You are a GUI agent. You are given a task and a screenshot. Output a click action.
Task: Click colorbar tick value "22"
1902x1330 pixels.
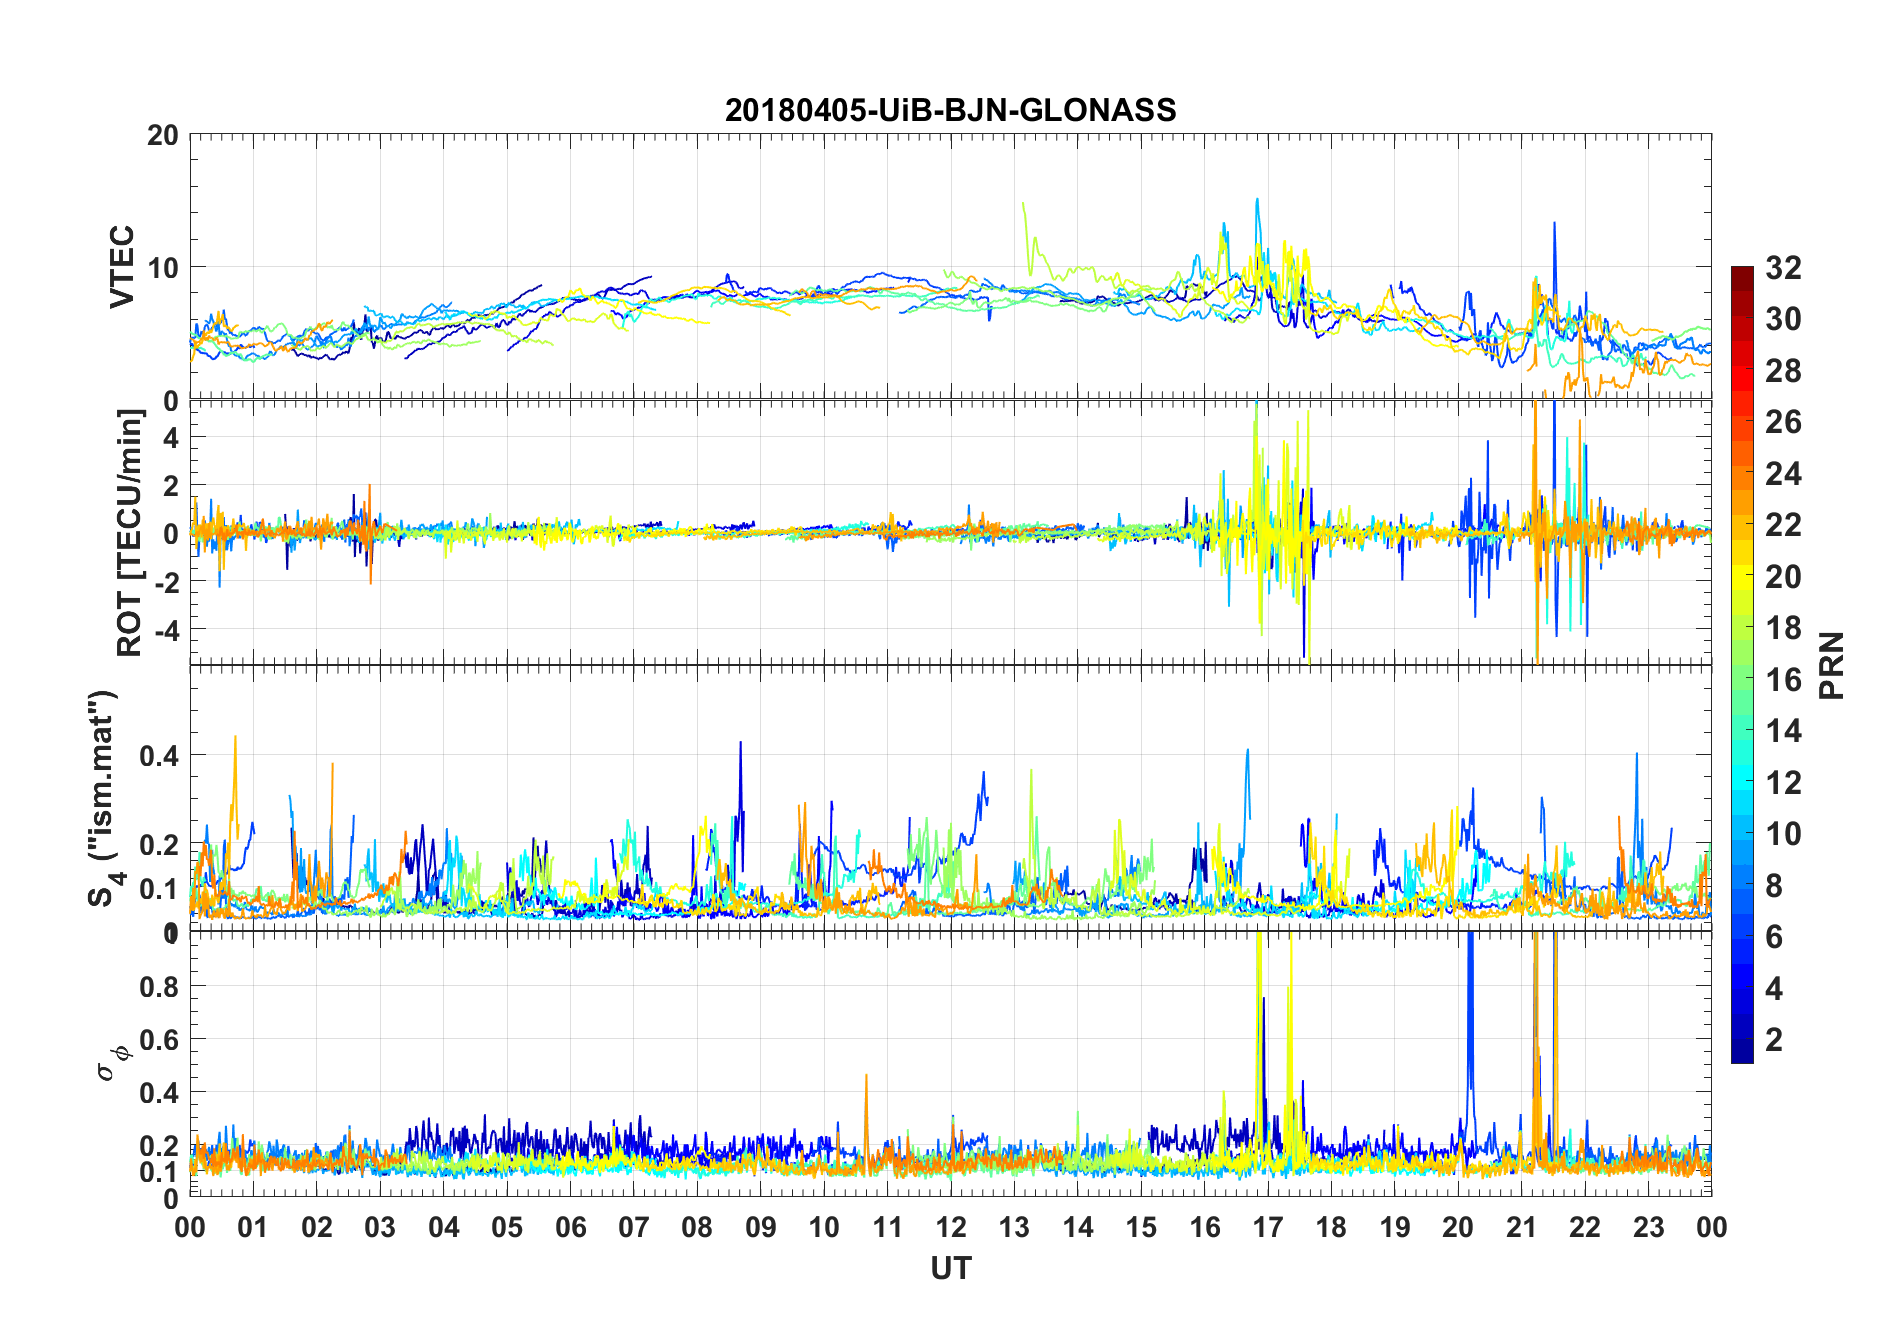coord(1783,525)
